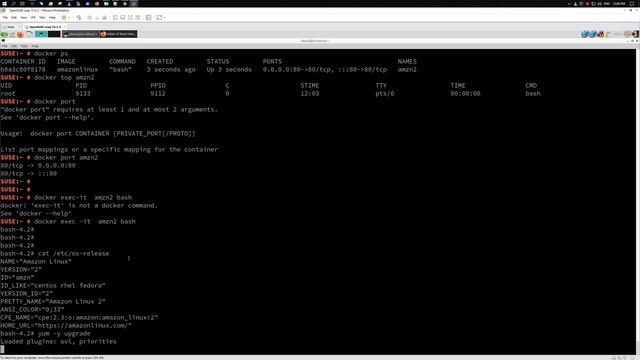
Task: Switch to Firefox Index of /linux window
Action: point(118,34)
